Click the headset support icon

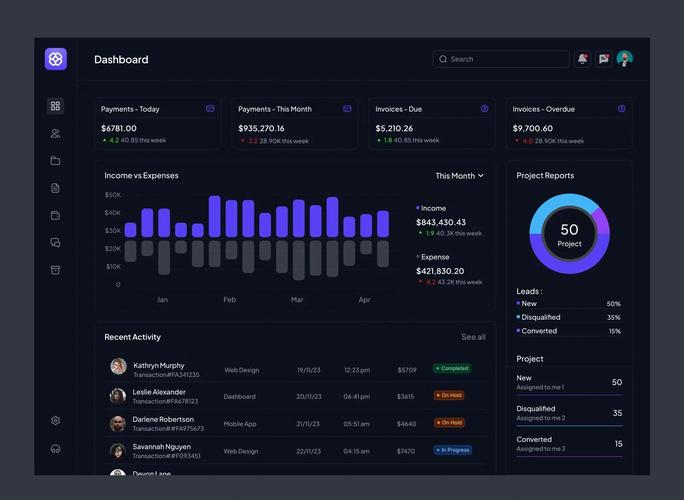(55, 449)
